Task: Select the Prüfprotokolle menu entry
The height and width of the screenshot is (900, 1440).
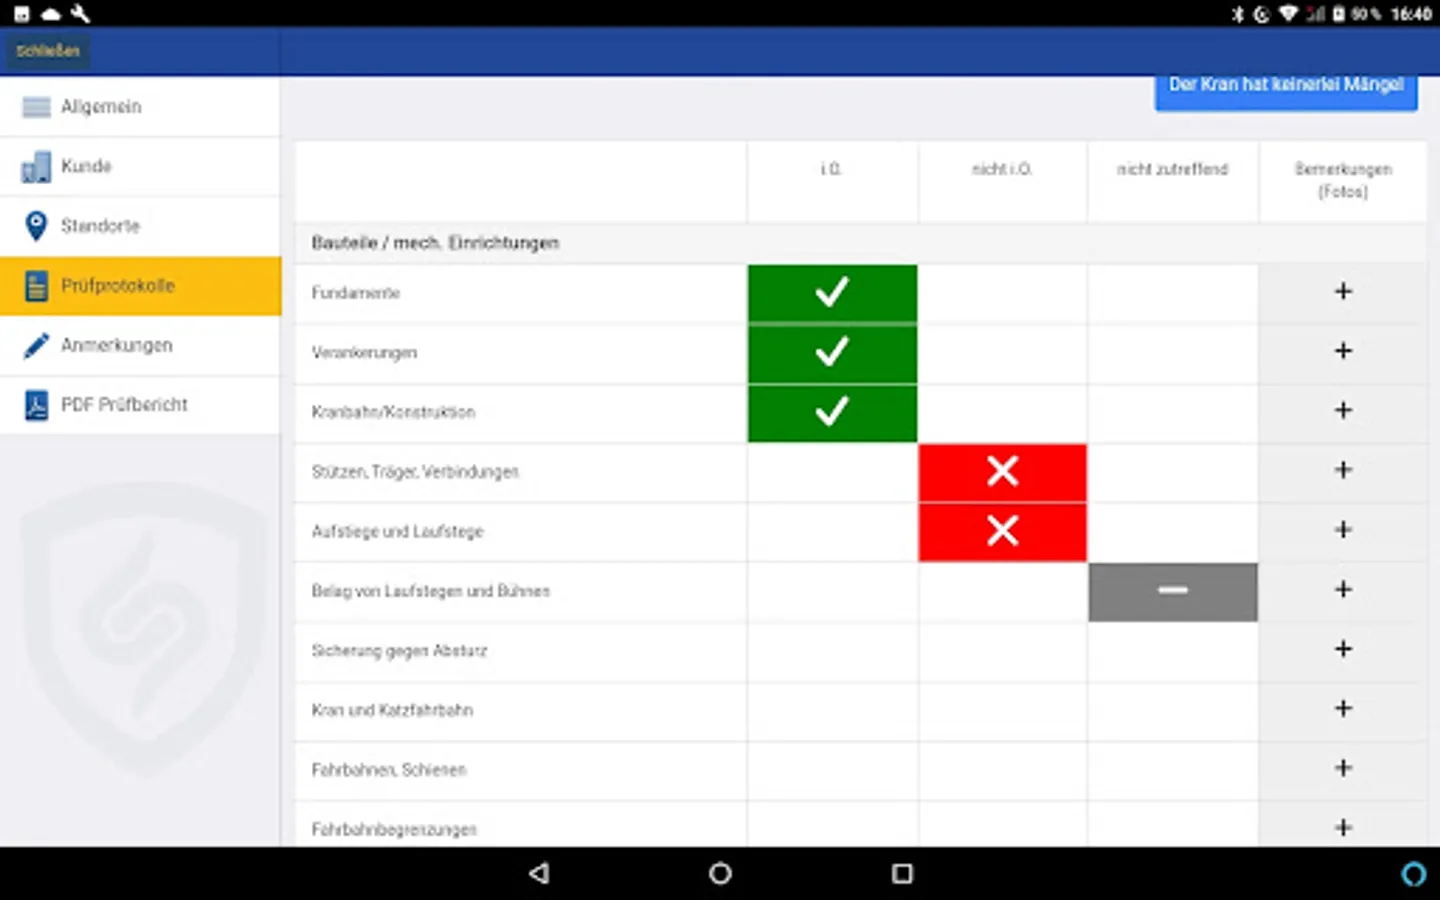Action: [140, 286]
